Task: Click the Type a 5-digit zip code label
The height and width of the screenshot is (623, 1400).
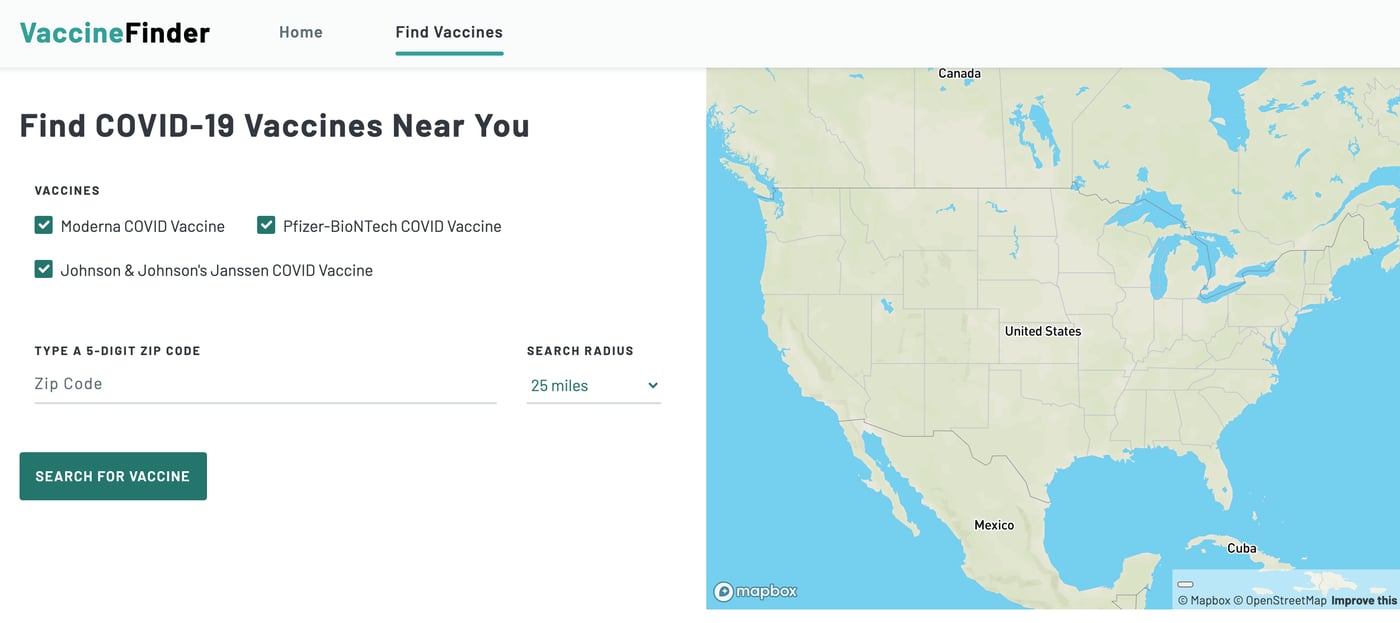Action: [x=118, y=351]
